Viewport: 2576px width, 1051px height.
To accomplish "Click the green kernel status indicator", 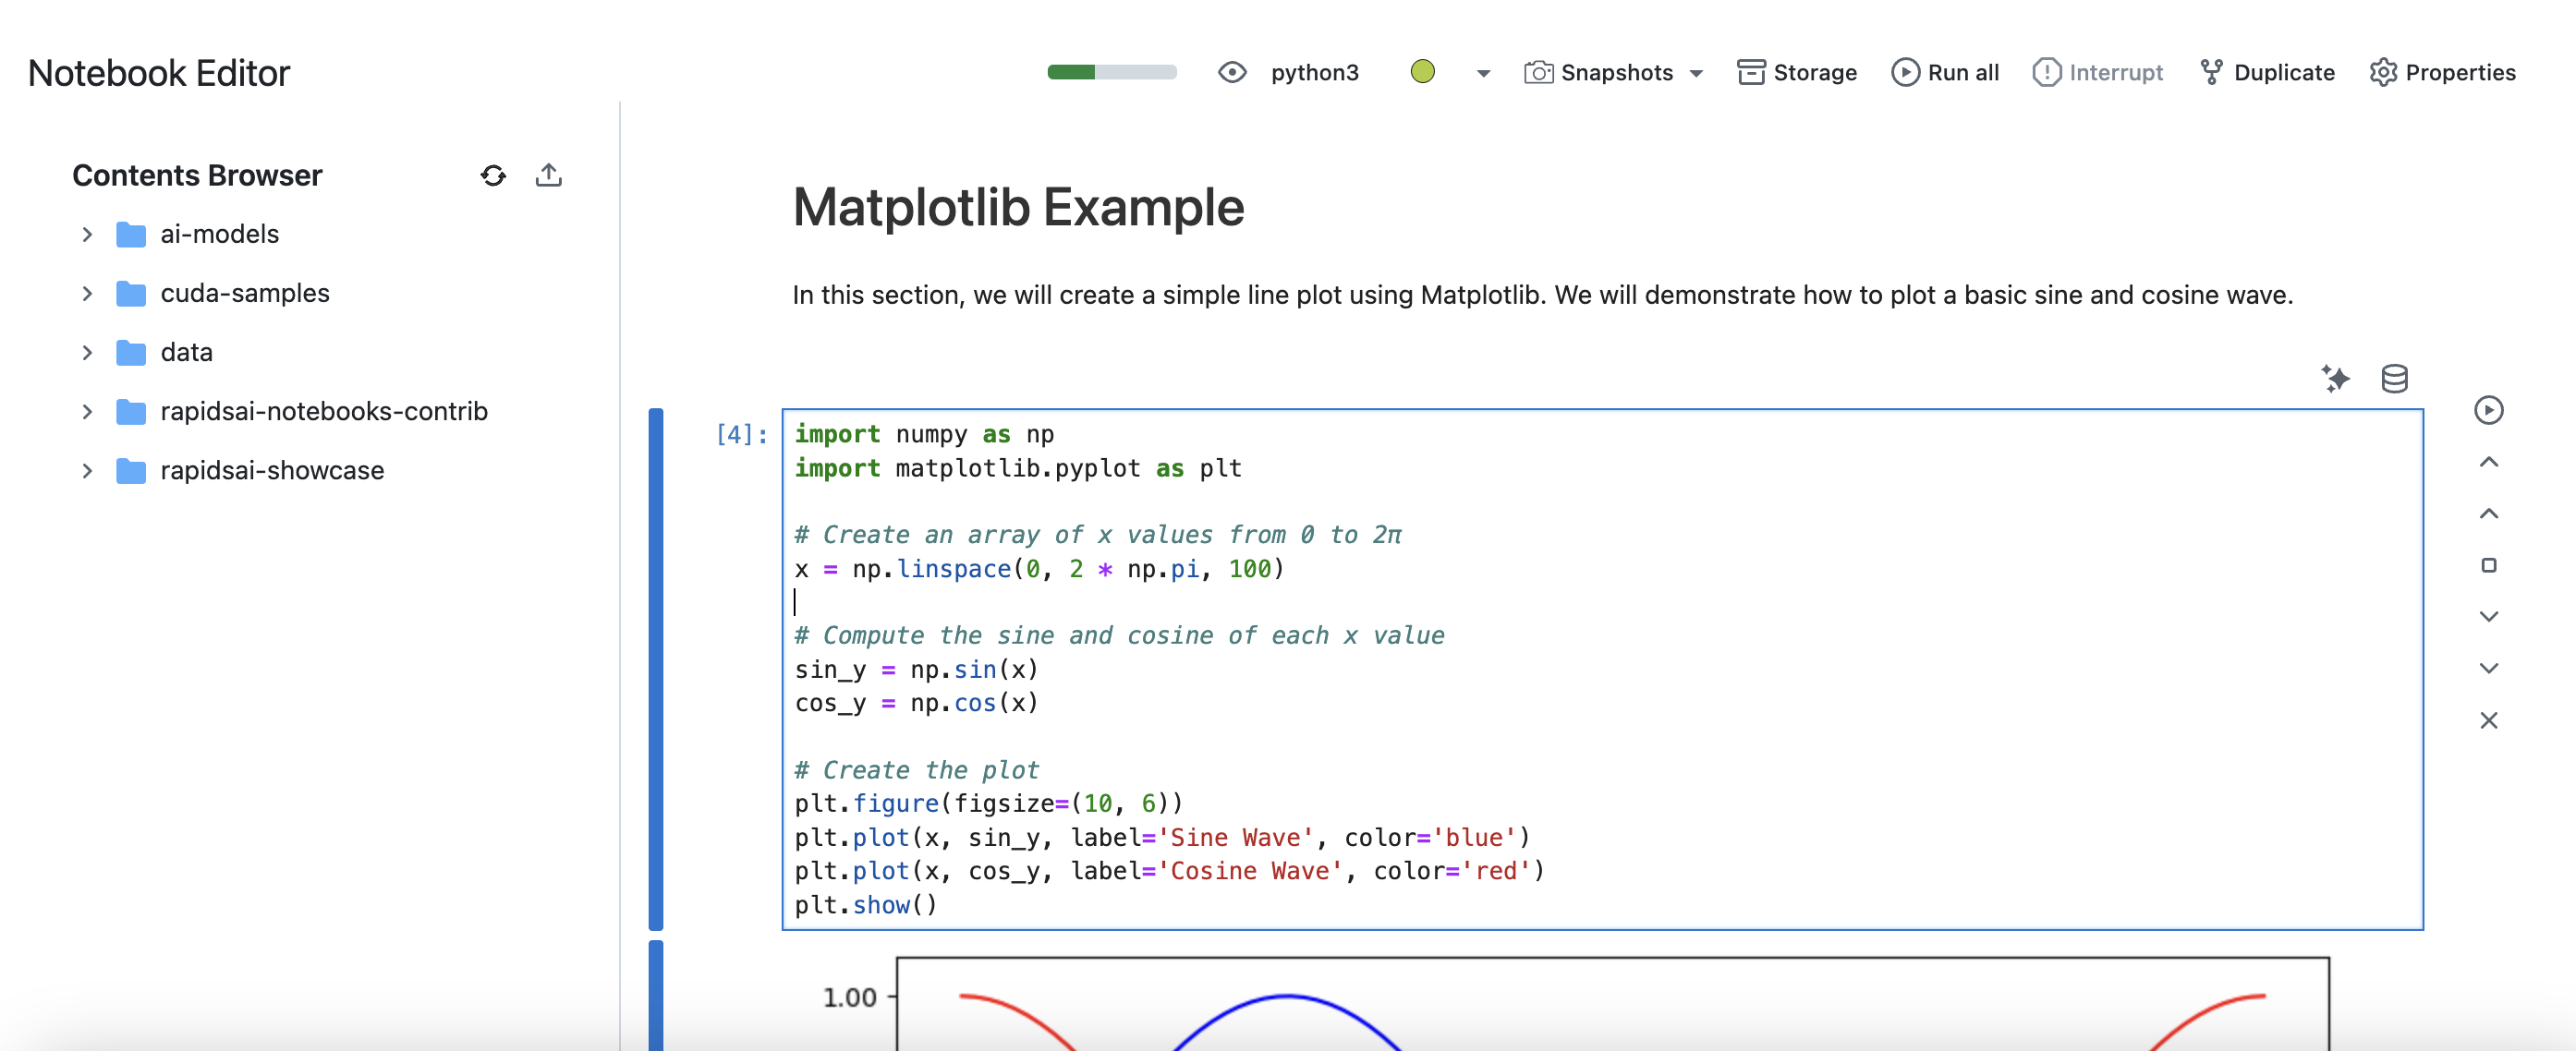I will [1422, 72].
